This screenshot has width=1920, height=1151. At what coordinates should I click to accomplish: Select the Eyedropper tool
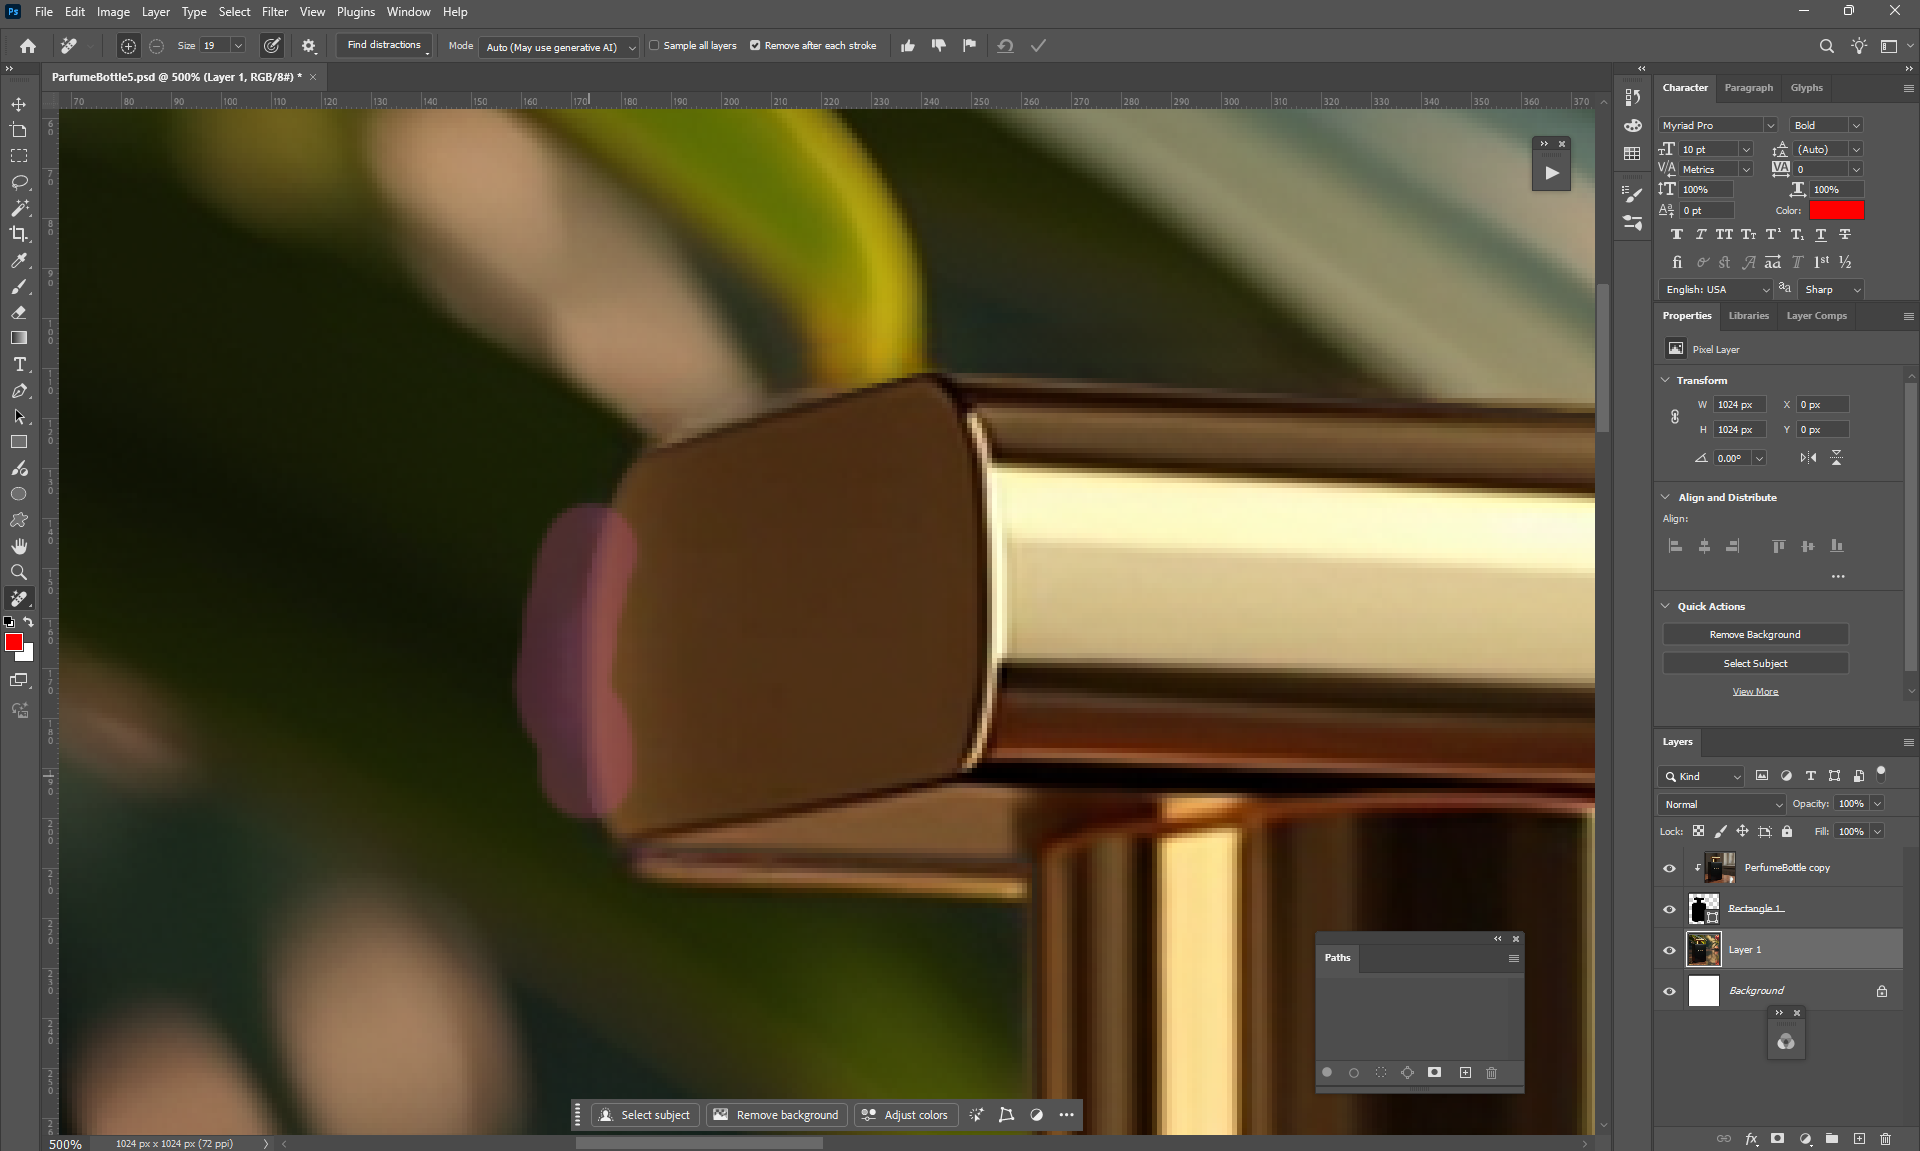19,260
